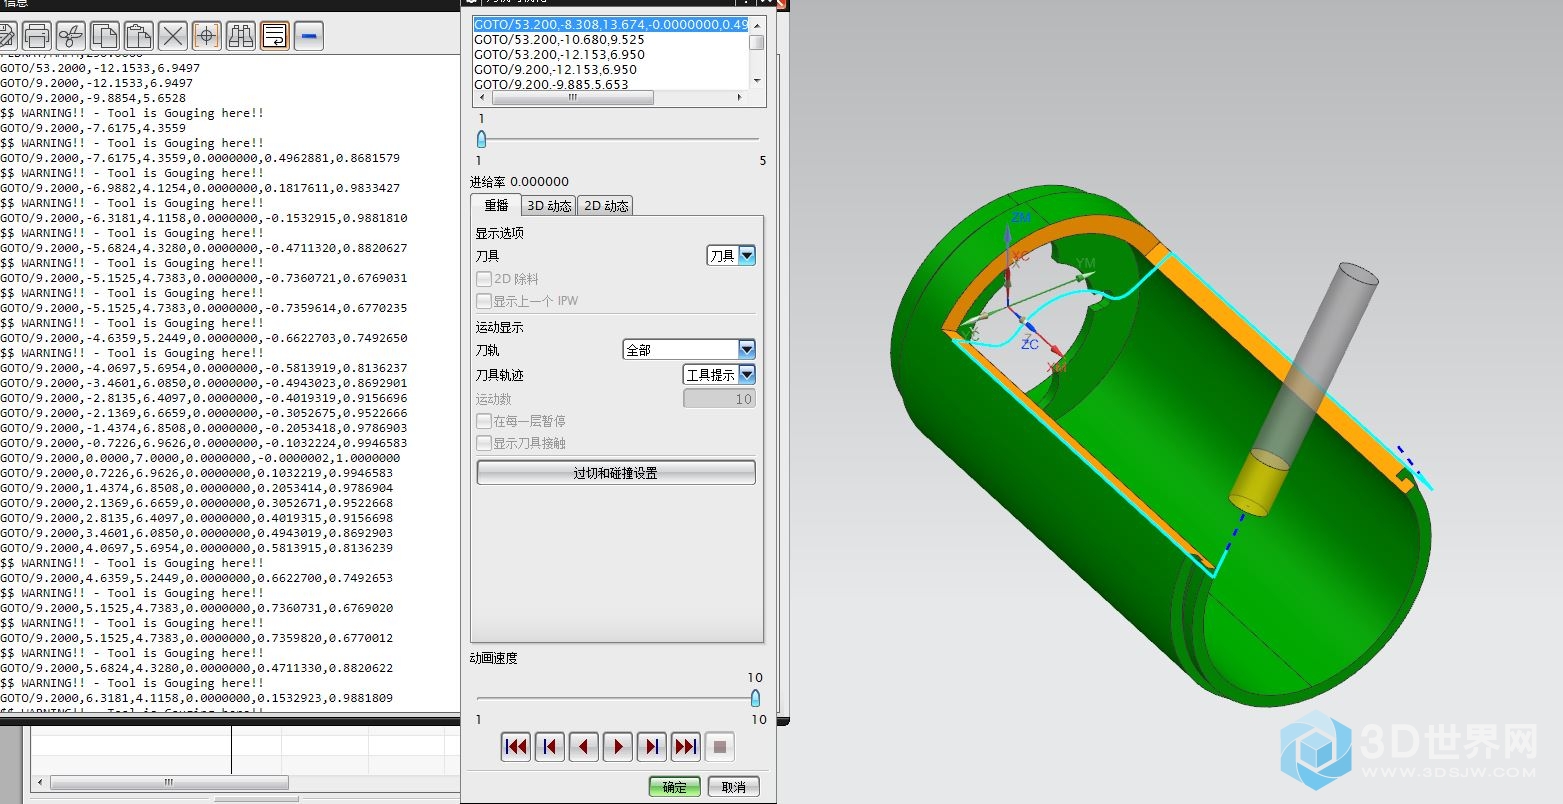This screenshot has width=1563, height=804.
Task: Click the paste clipboard icon
Action: click(x=139, y=37)
